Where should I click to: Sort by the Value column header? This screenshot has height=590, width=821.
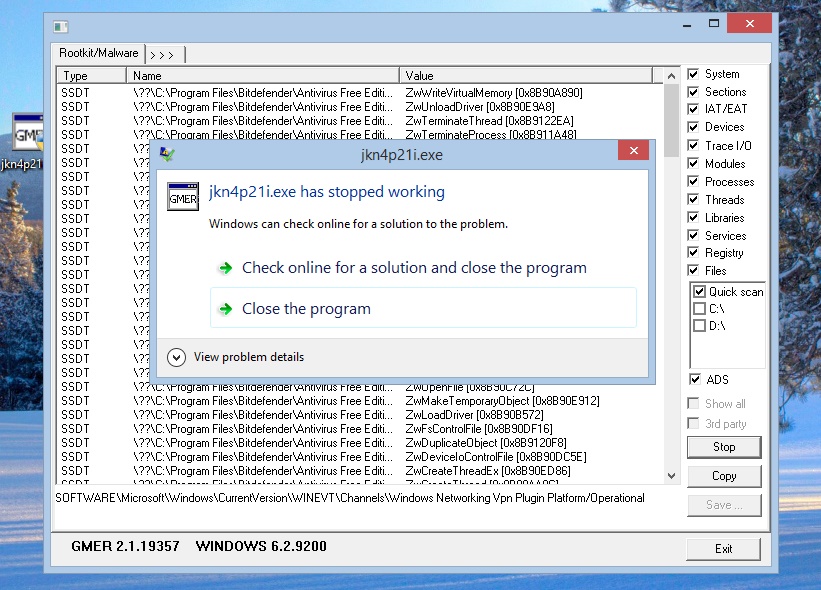pos(526,76)
